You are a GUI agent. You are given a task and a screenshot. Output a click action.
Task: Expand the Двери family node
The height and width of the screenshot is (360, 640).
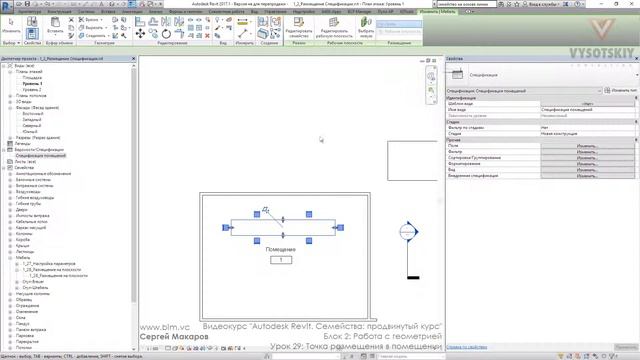tap(10, 209)
